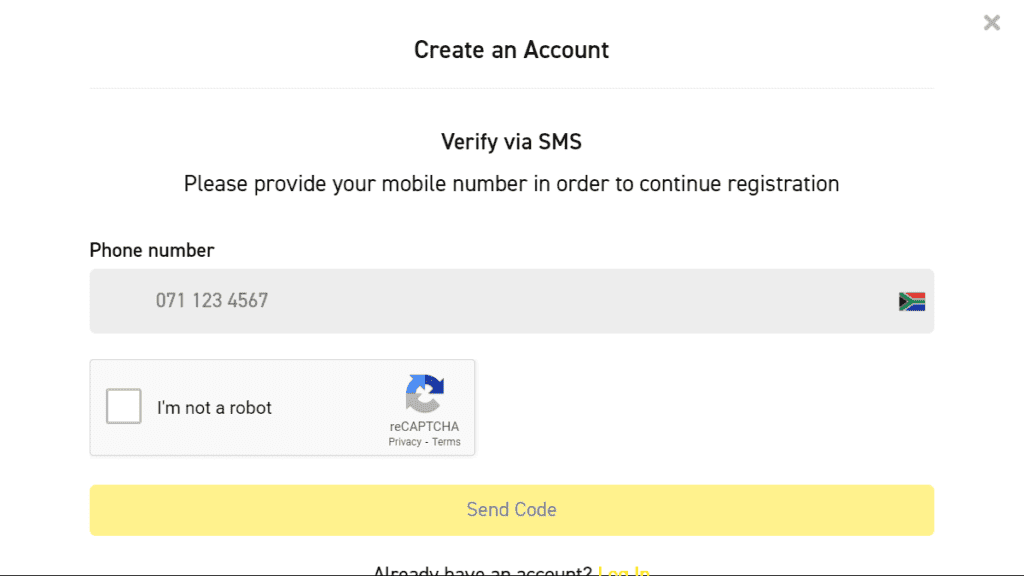Focus the Phone number input field
Image resolution: width=1024 pixels, height=576 pixels.
500,301
